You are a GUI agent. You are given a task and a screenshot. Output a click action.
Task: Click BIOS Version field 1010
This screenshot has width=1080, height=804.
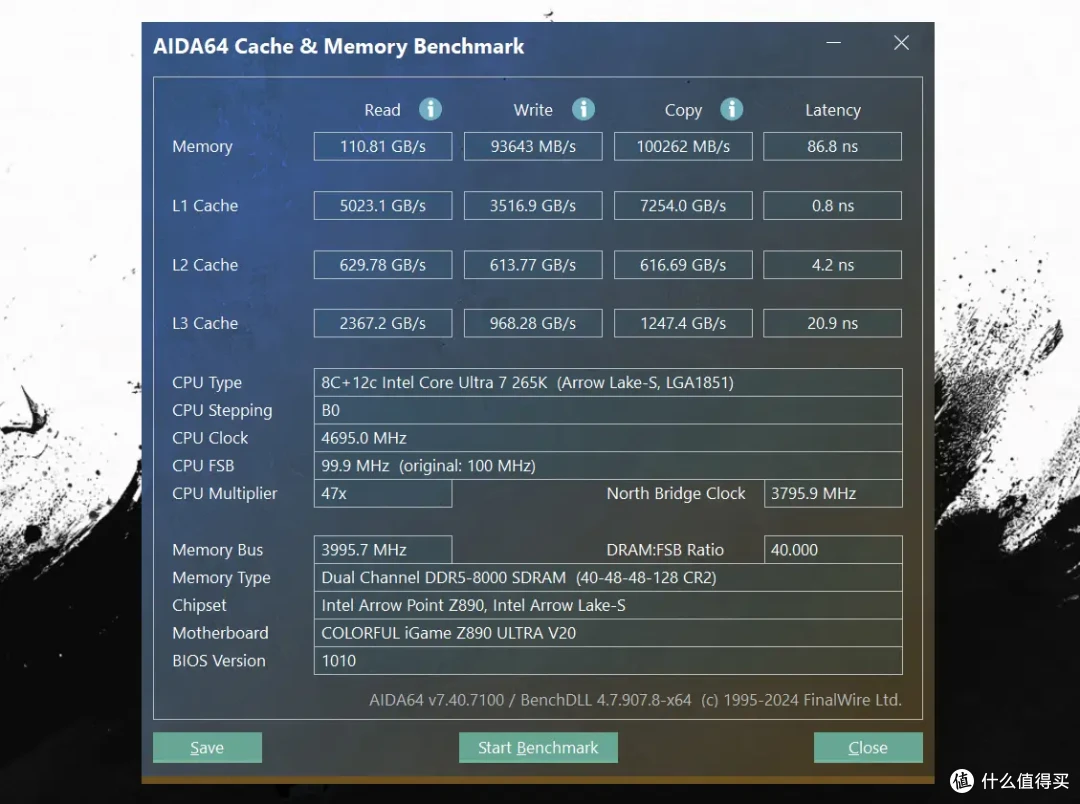[608, 660]
